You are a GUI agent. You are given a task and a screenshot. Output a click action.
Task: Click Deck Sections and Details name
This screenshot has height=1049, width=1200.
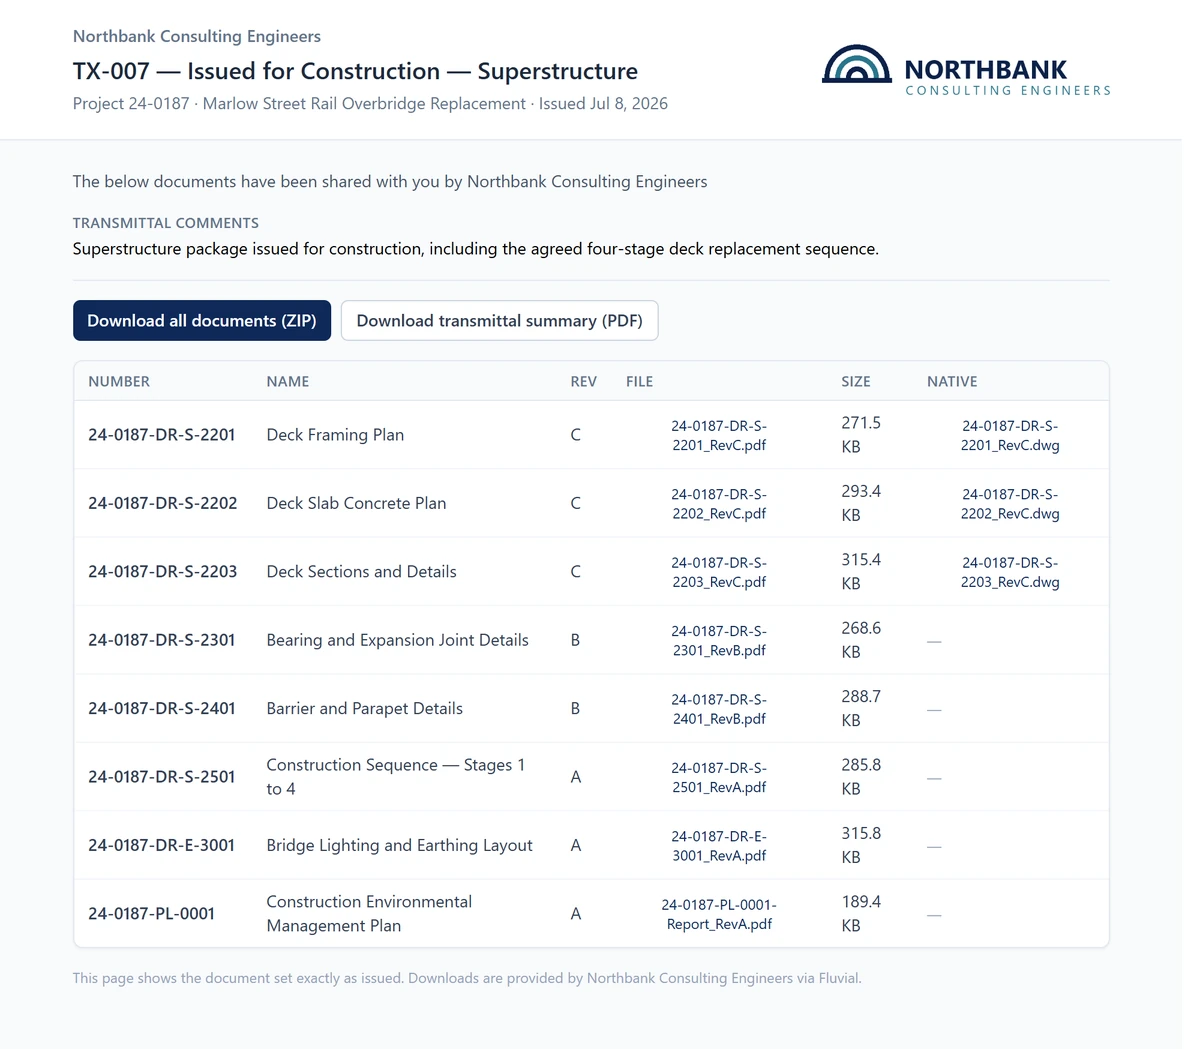361,572
